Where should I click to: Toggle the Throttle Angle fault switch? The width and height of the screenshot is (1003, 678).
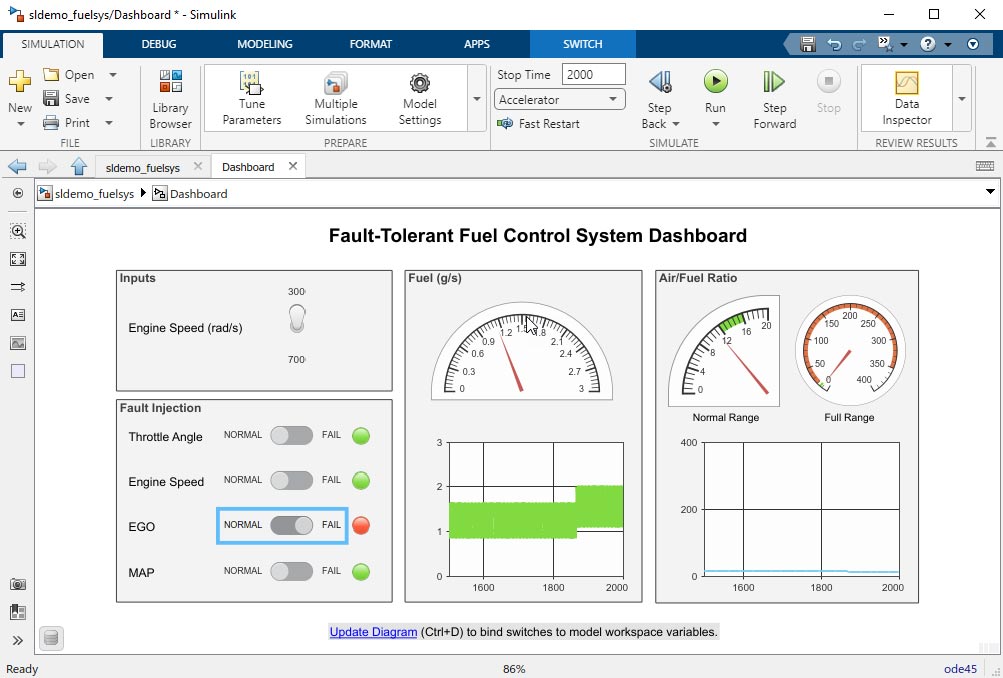click(292, 435)
